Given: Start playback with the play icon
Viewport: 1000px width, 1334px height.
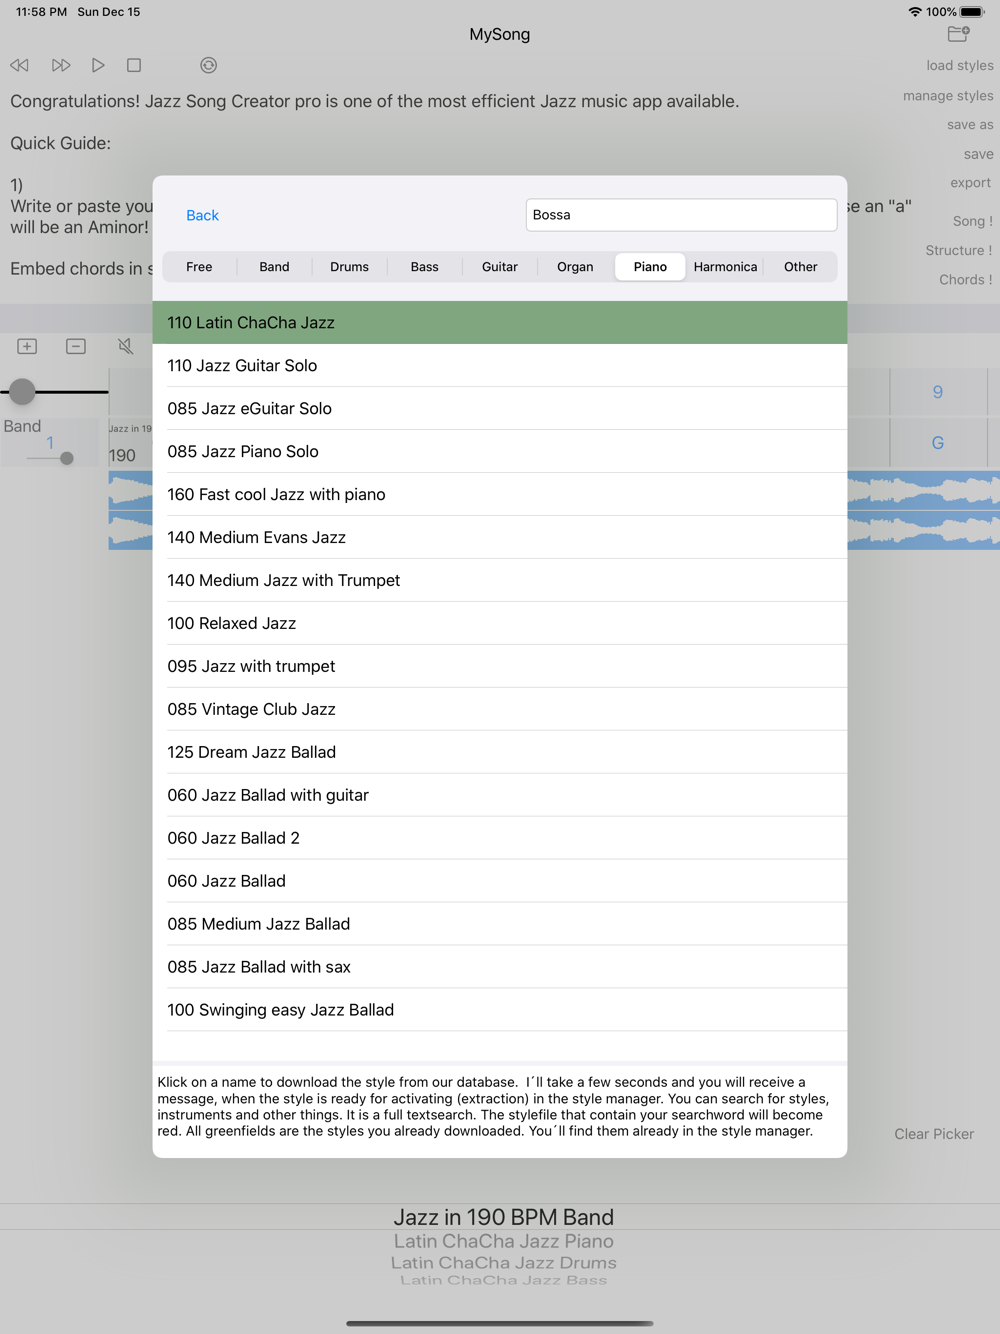Looking at the screenshot, I should click(x=98, y=65).
